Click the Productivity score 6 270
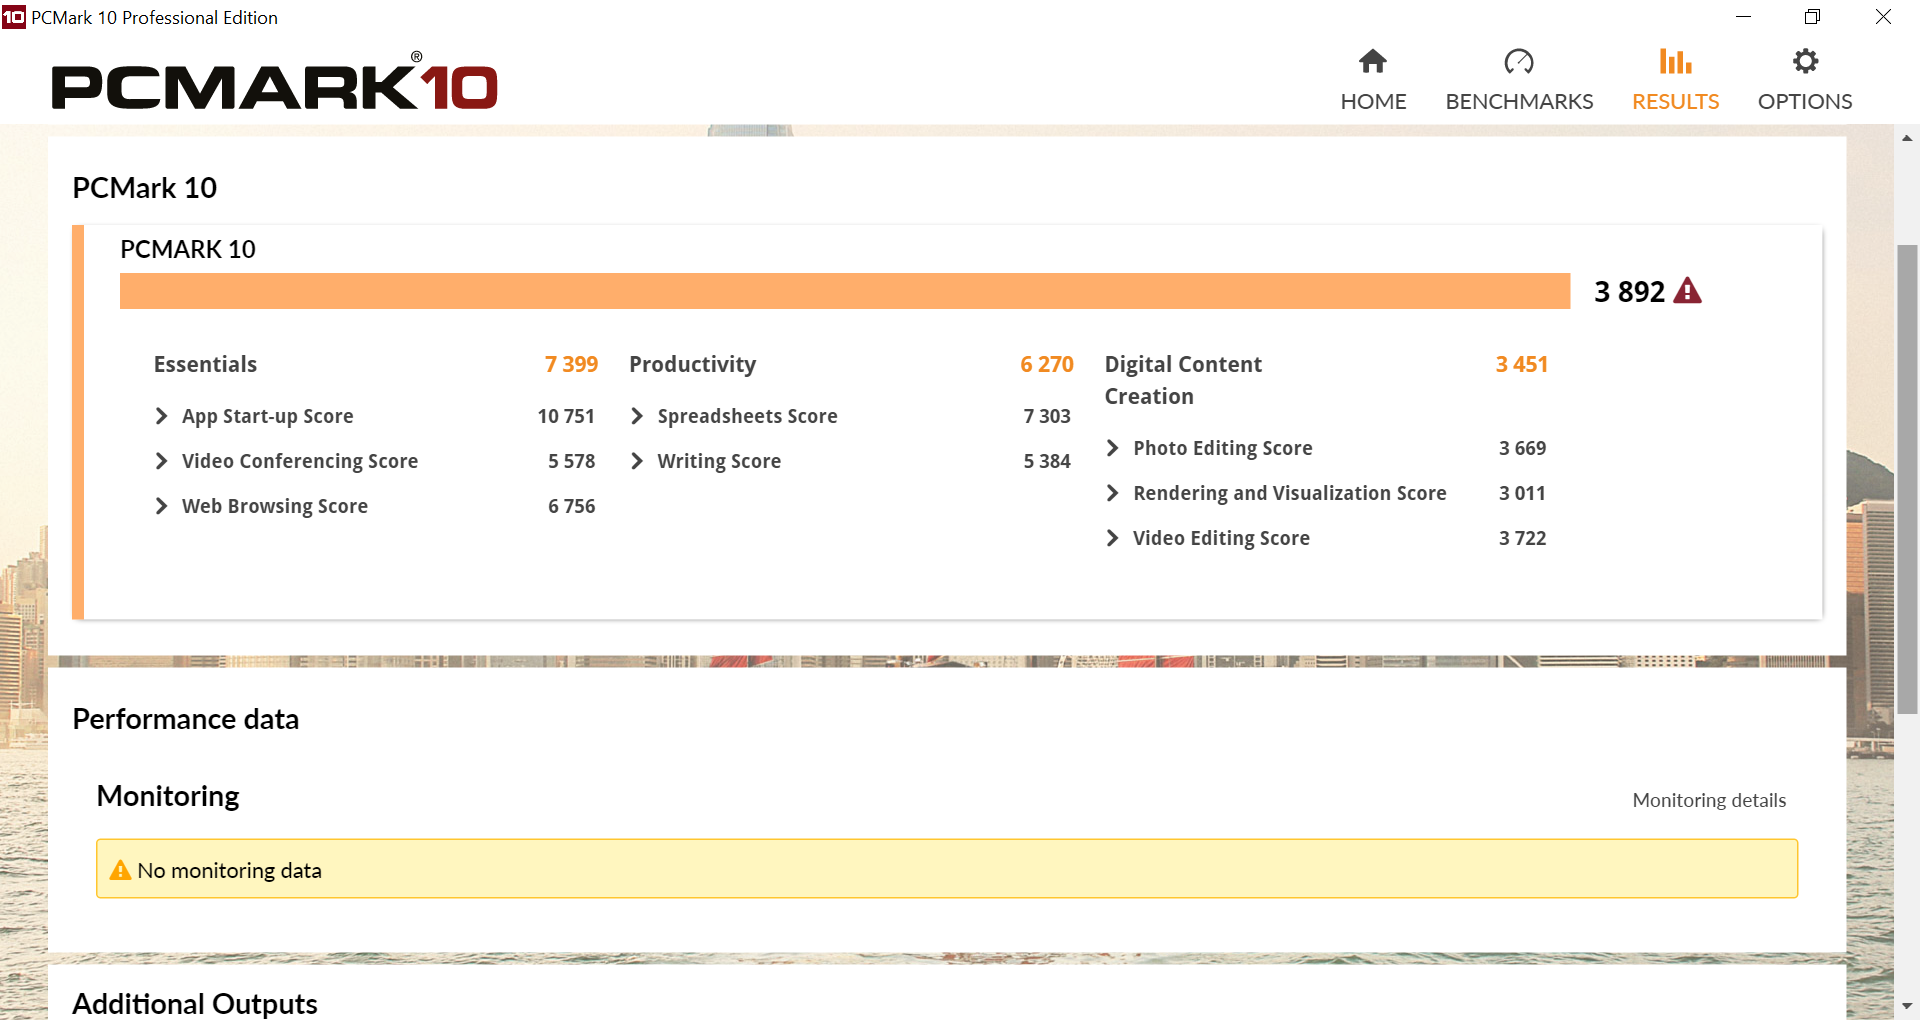Image resolution: width=1920 pixels, height=1020 pixels. (1047, 364)
